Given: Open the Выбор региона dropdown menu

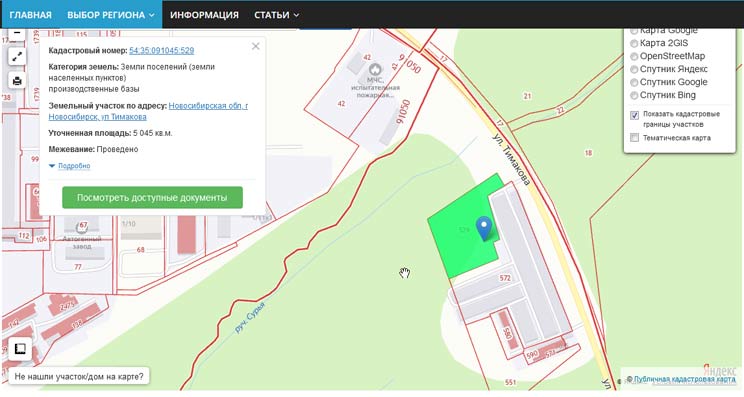Looking at the screenshot, I should point(111,15).
